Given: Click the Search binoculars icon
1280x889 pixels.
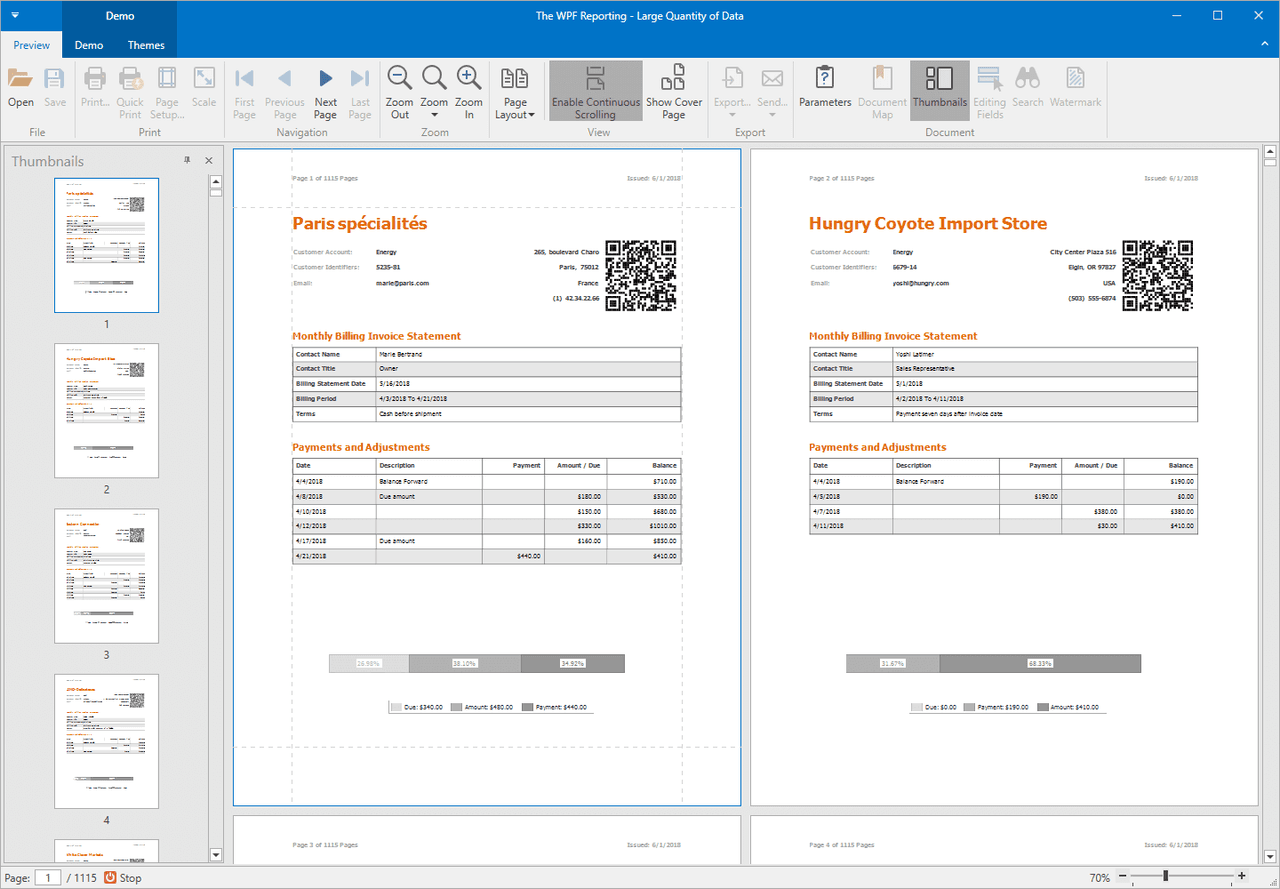Looking at the screenshot, I should (x=1027, y=79).
